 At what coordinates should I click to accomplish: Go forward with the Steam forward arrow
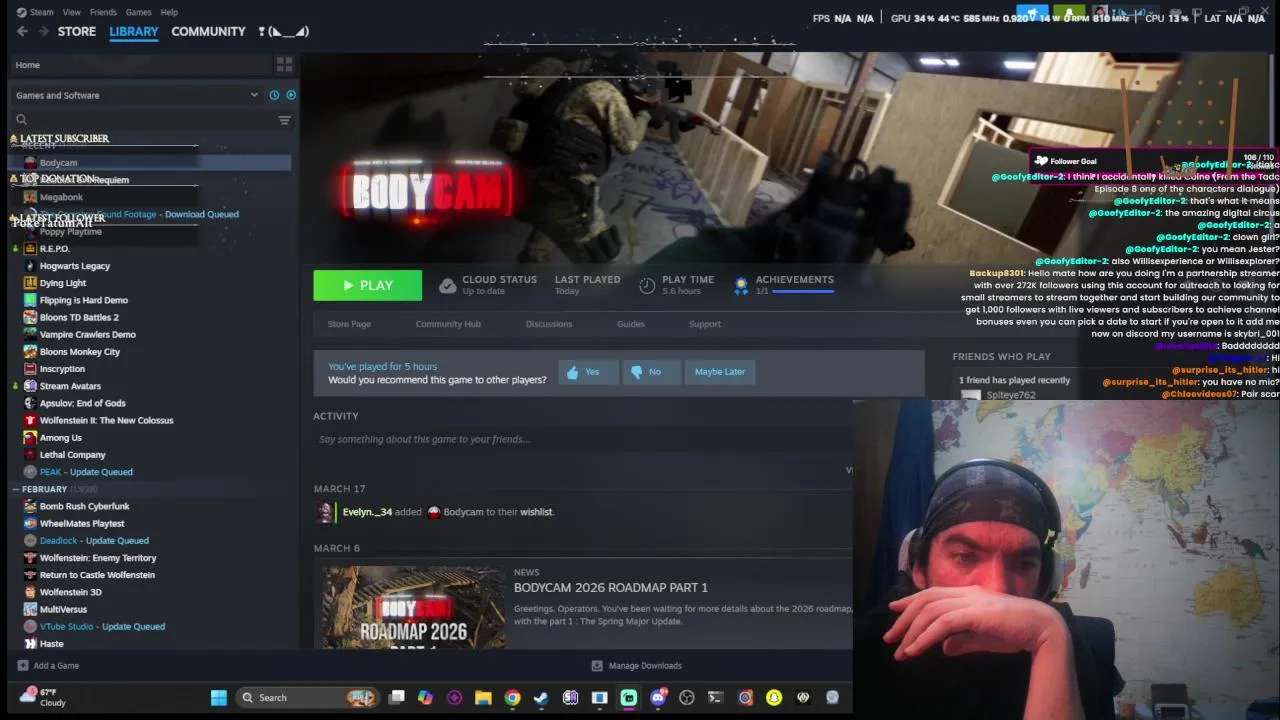(43, 32)
